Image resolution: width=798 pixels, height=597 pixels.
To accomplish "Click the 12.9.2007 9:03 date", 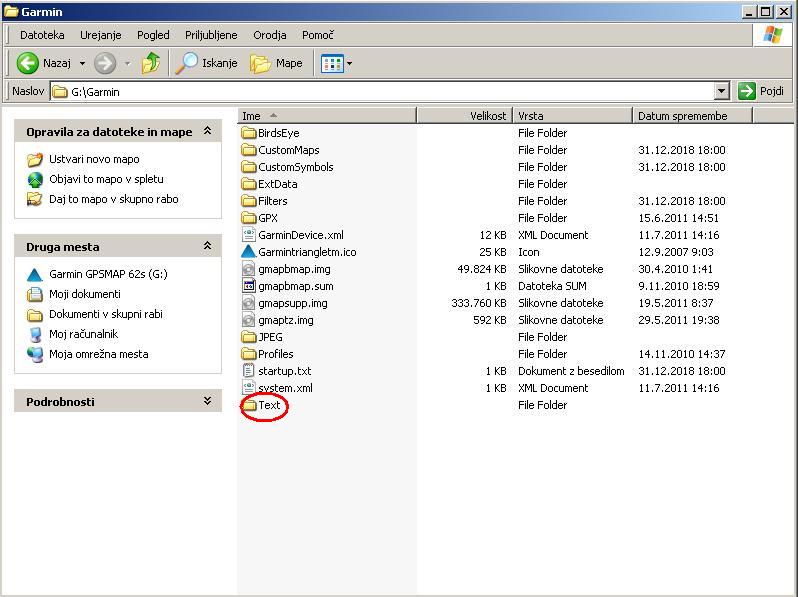I will pos(676,252).
